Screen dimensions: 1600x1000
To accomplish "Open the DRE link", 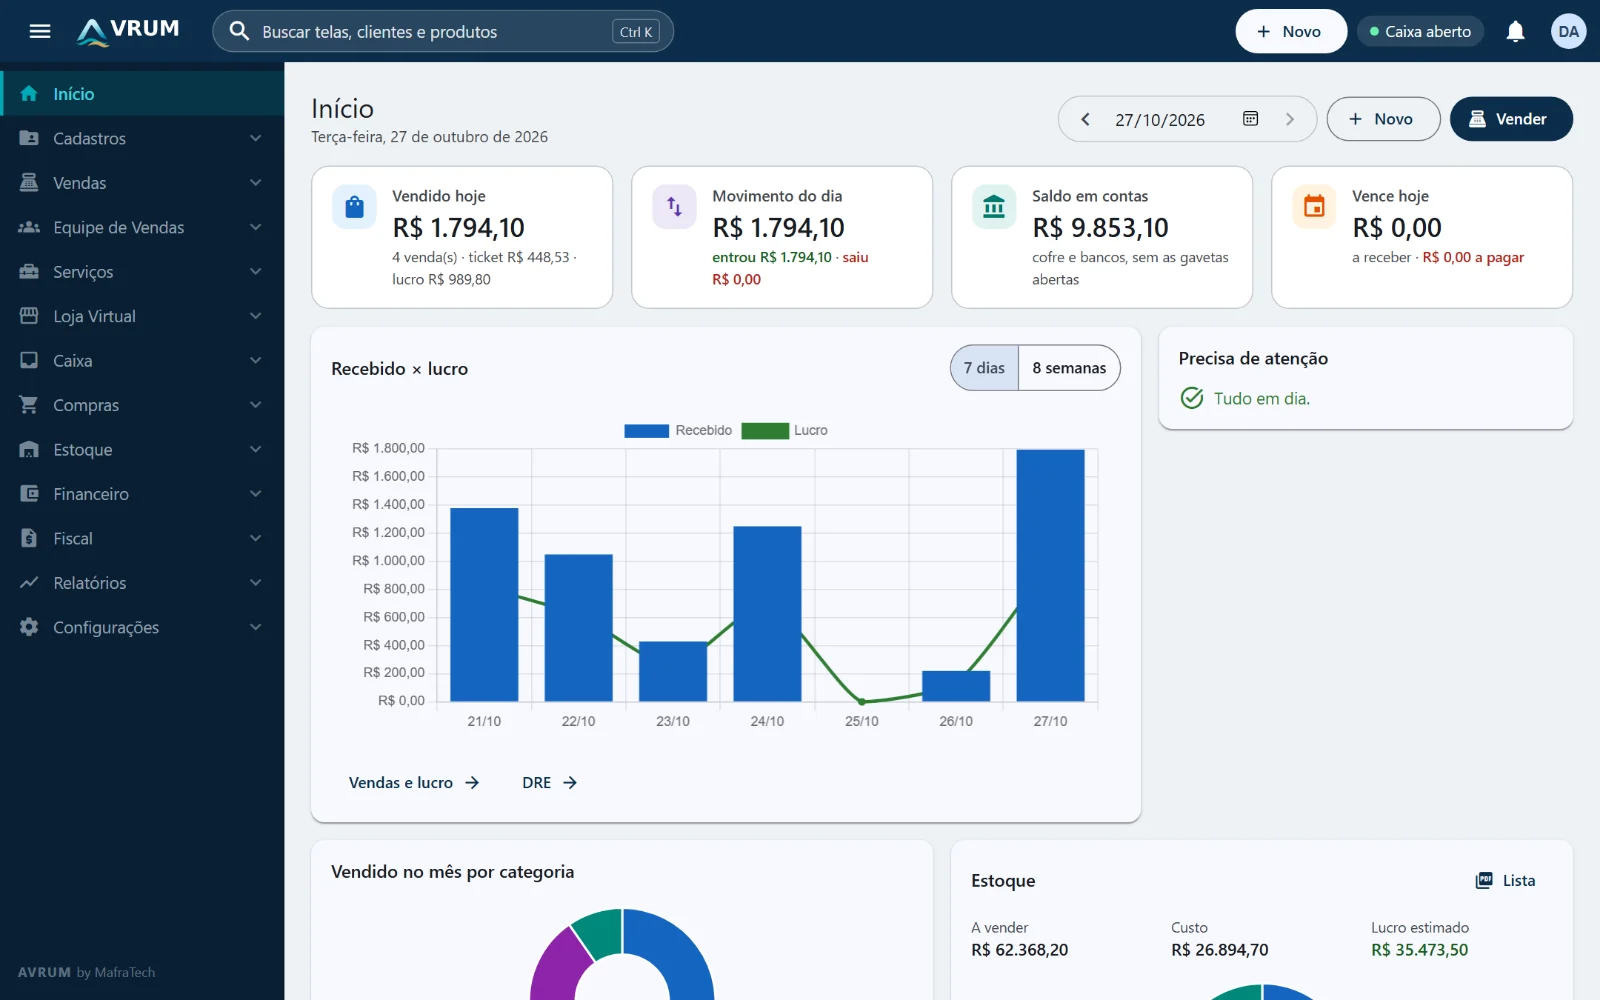I will click(549, 783).
